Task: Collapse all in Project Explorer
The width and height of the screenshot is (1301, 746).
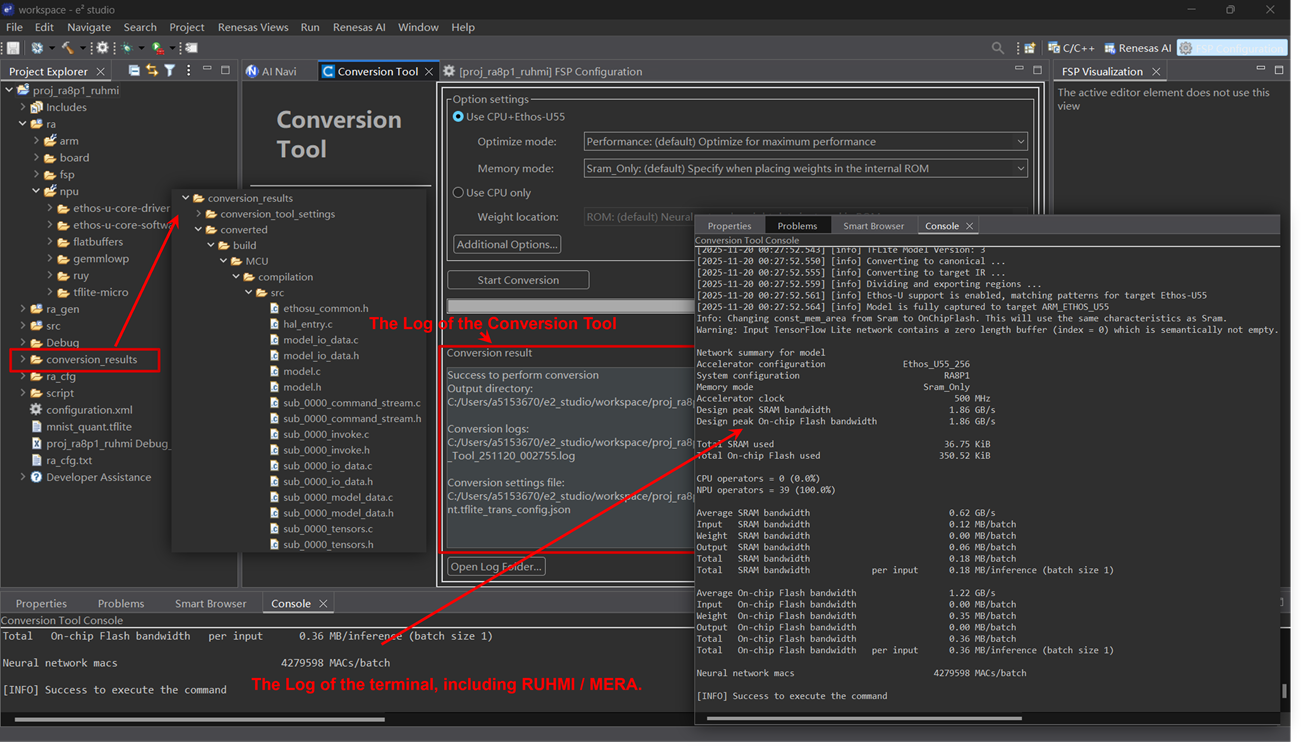Action: click(134, 71)
